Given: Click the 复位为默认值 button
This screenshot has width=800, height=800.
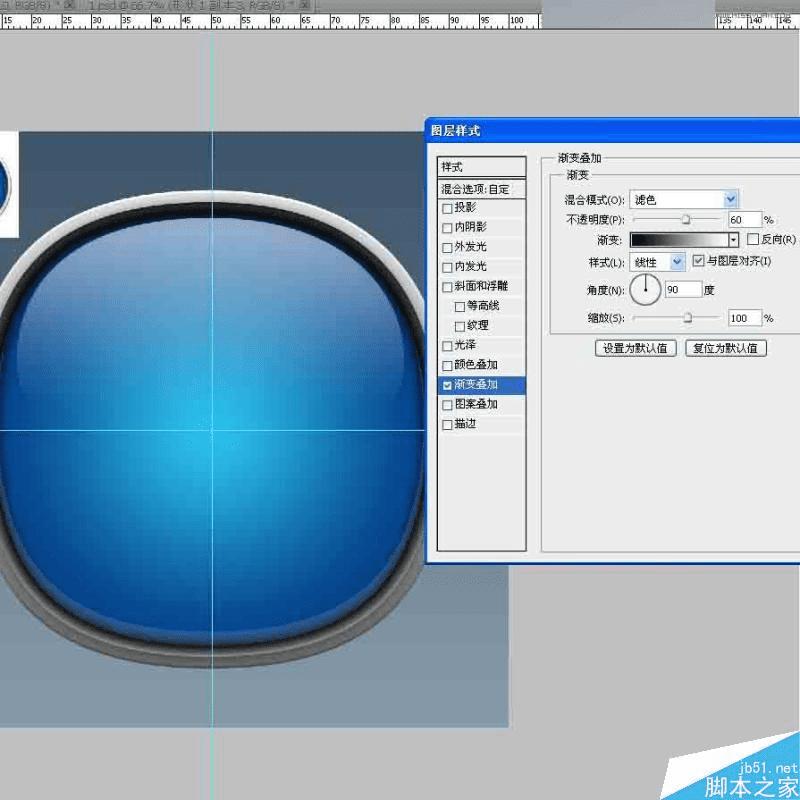Looking at the screenshot, I should (727, 347).
